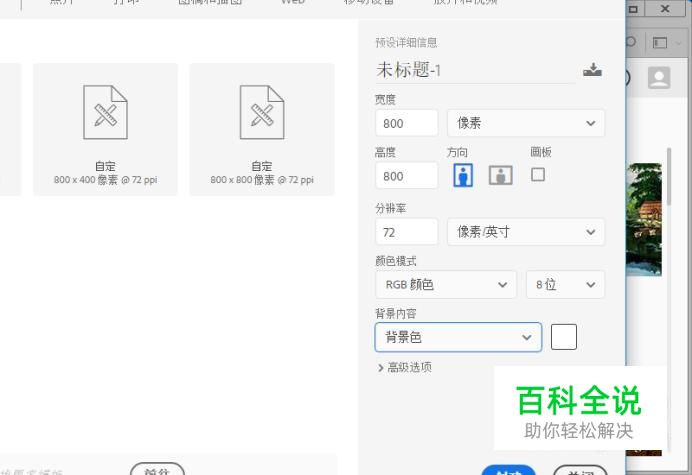Open the resolution unit dropdown 像素/英寸
The width and height of the screenshot is (692, 475).
pyautogui.click(x=526, y=232)
